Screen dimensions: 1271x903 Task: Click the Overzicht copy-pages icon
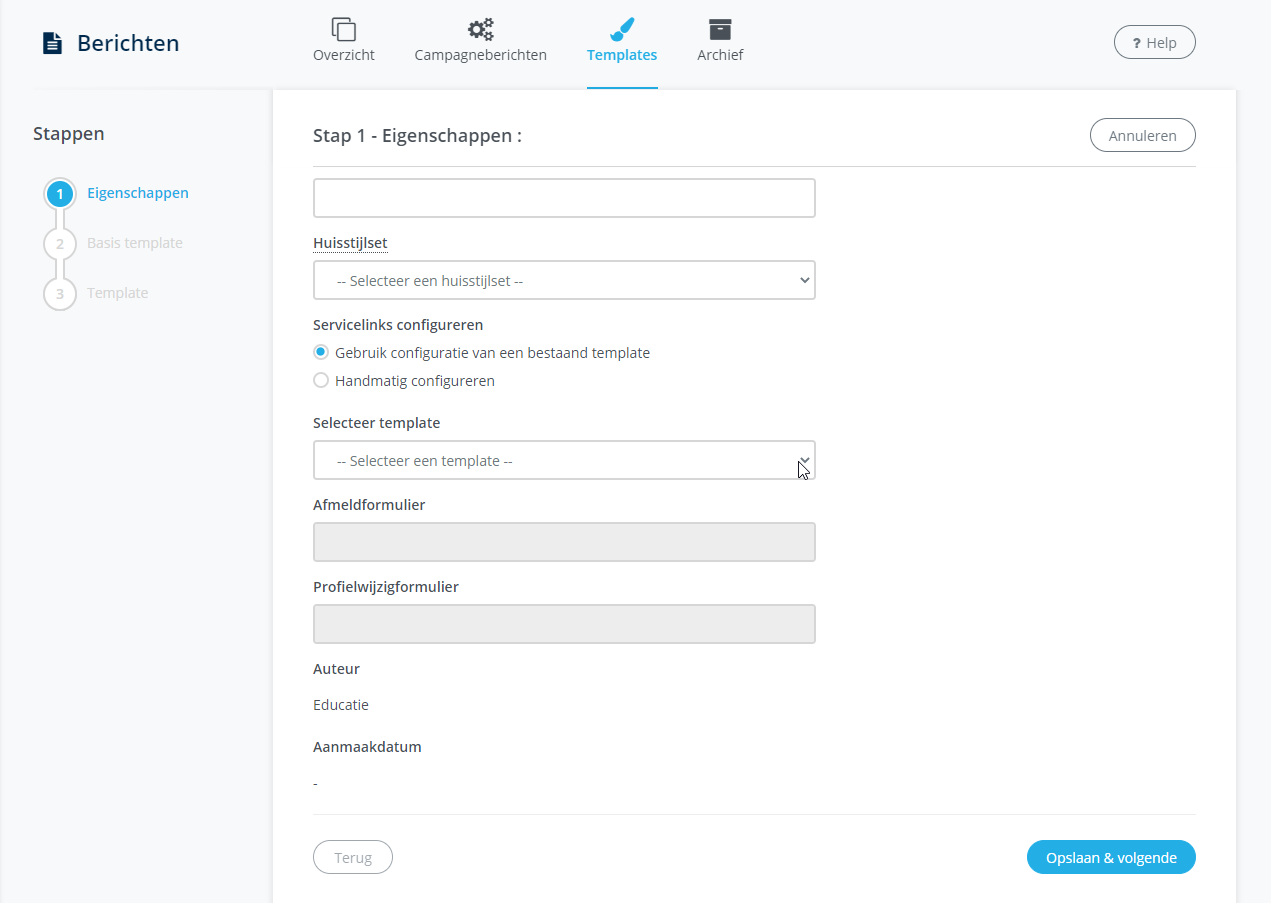point(343,29)
